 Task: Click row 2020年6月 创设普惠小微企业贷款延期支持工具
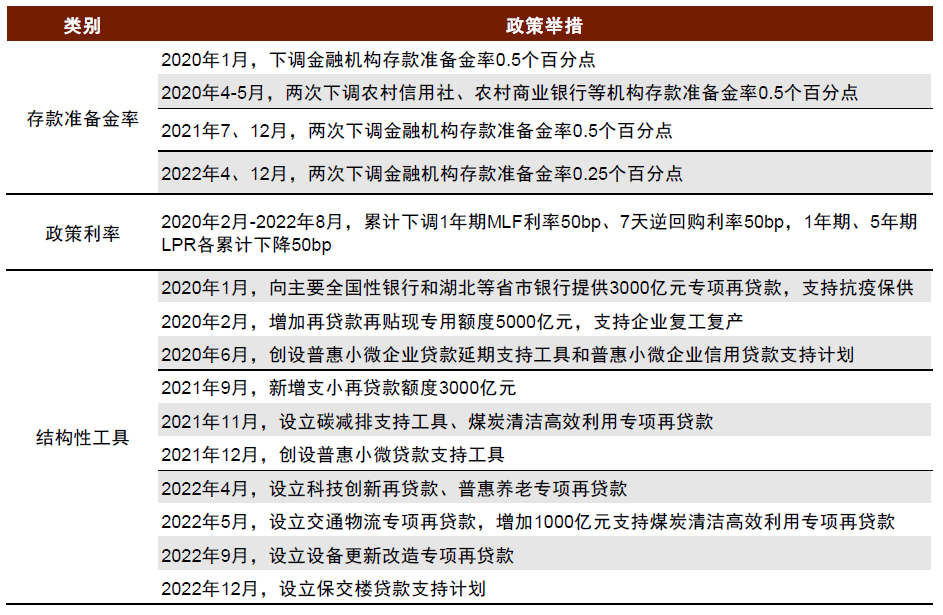545,354
